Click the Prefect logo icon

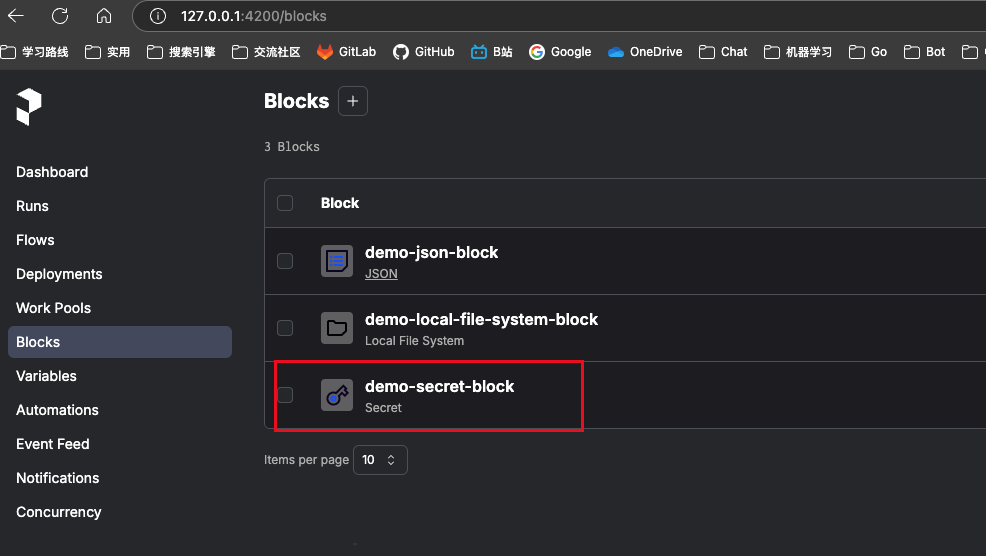point(29,107)
